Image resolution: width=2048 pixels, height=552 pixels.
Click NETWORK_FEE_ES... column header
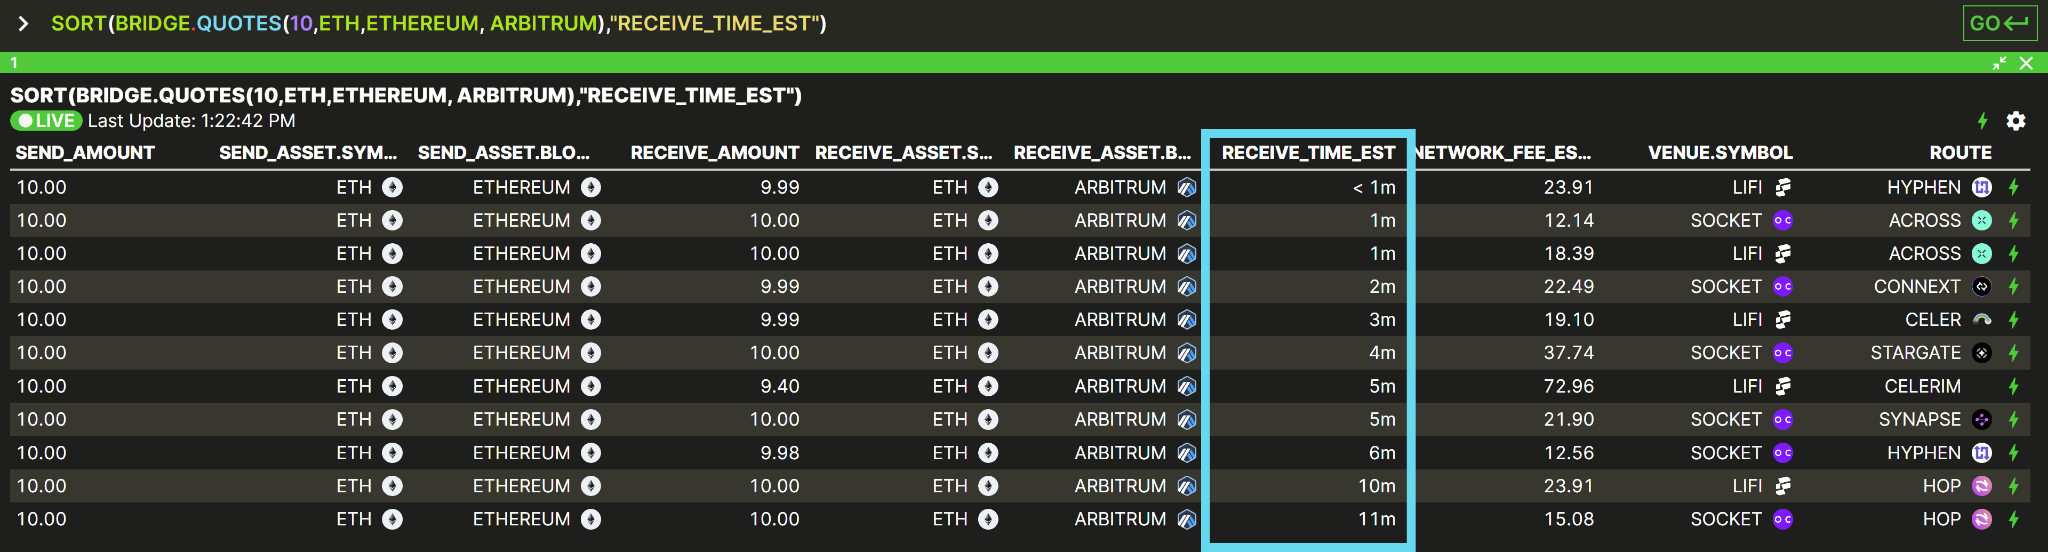(x=1502, y=153)
